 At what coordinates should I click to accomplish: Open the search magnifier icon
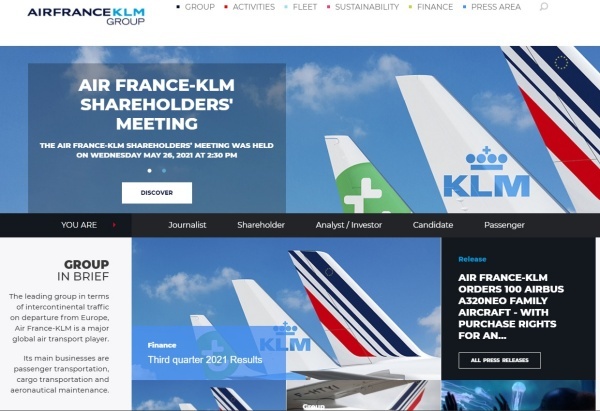pyautogui.click(x=543, y=7)
